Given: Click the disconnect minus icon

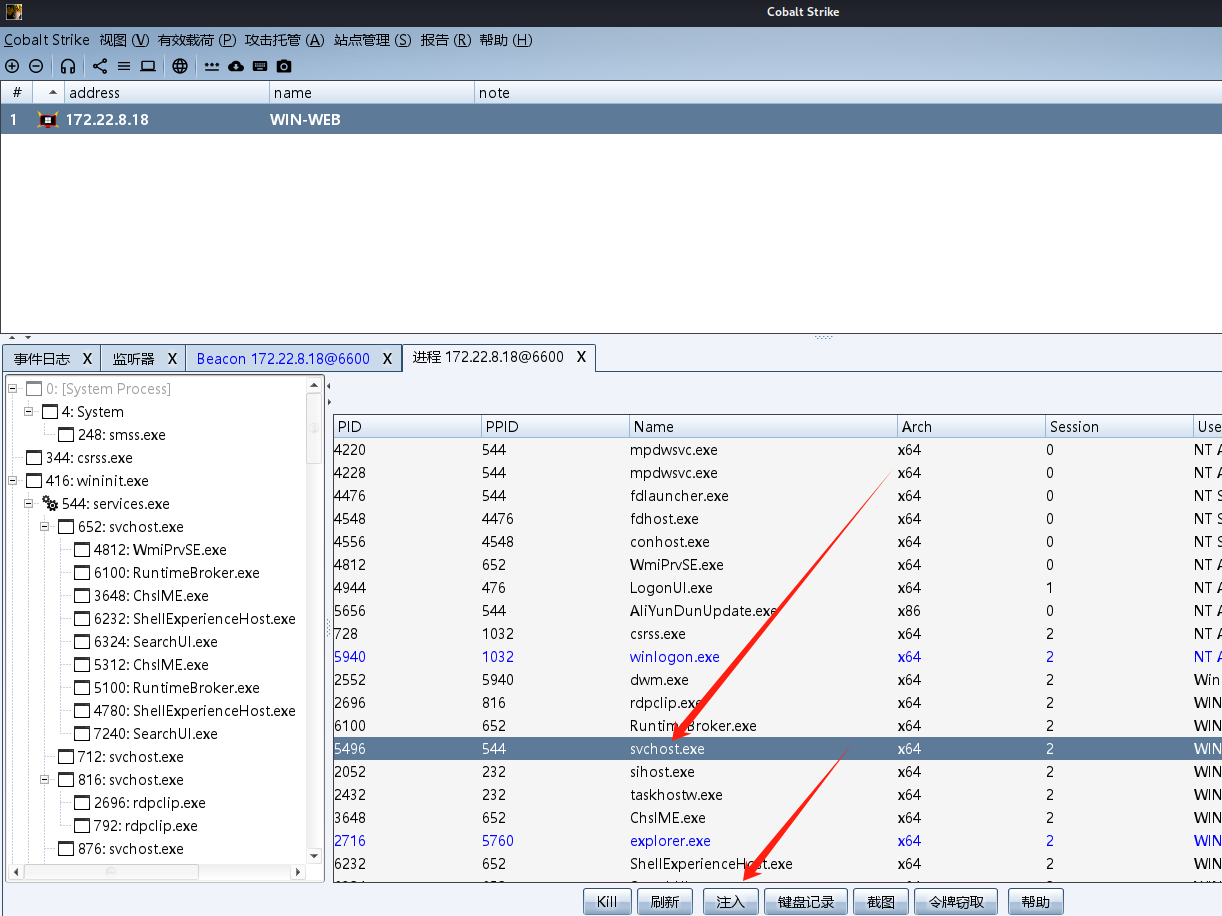Looking at the screenshot, I should pos(36,66).
